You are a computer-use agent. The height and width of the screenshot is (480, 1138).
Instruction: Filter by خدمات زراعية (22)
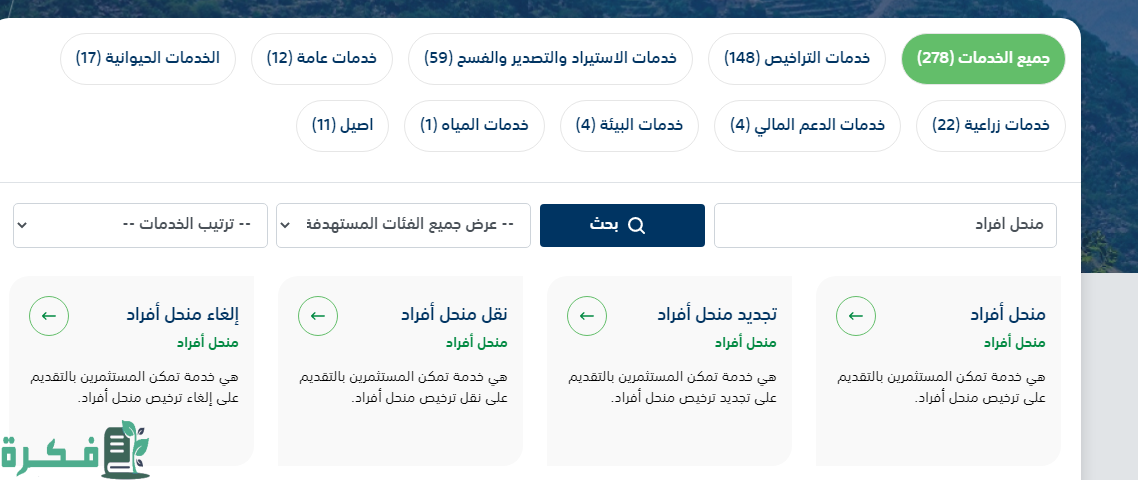(x=991, y=126)
